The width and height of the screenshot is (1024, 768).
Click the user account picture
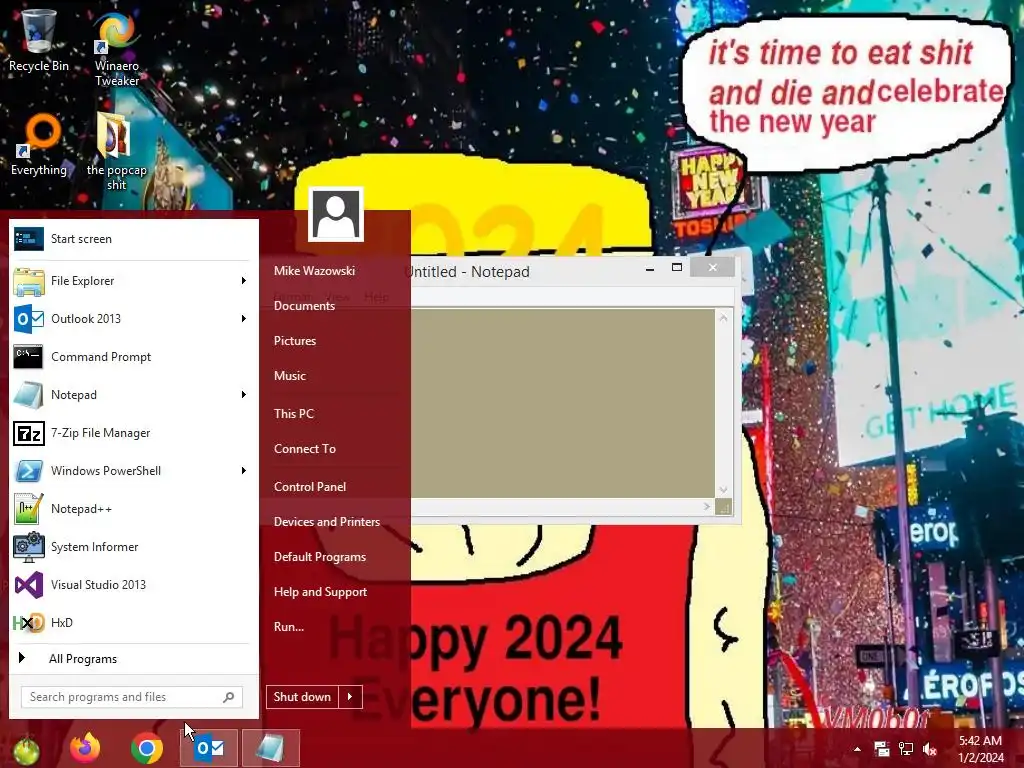336,214
